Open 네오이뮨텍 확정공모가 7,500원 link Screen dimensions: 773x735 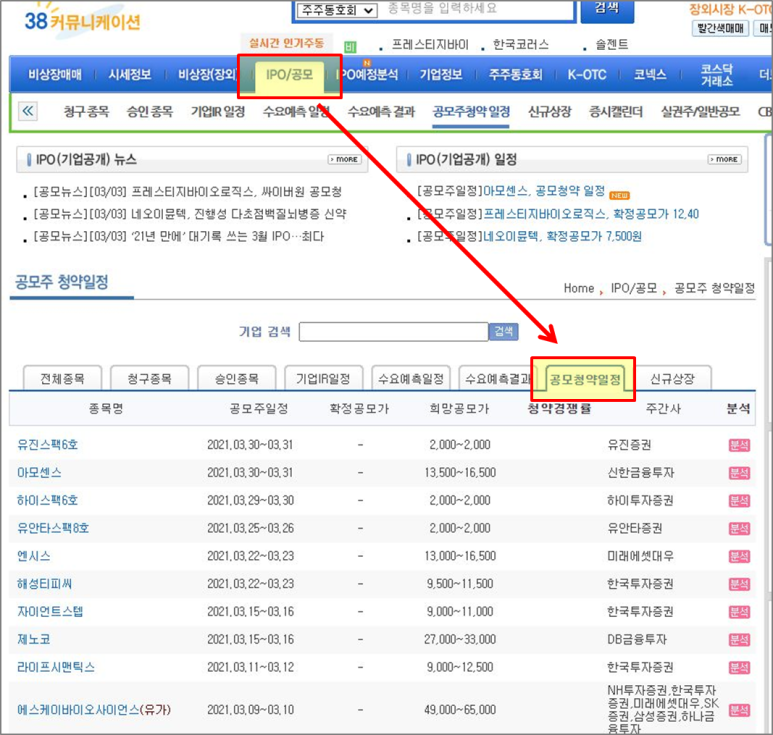(x=562, y=237)
